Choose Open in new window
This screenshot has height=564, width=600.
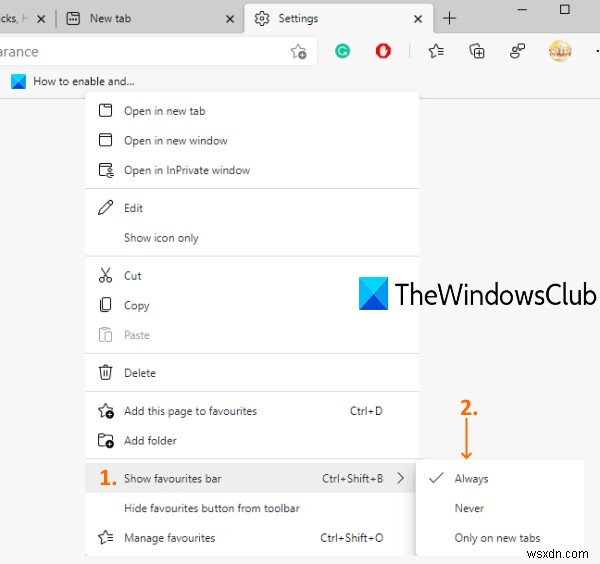tap(252, 140)
